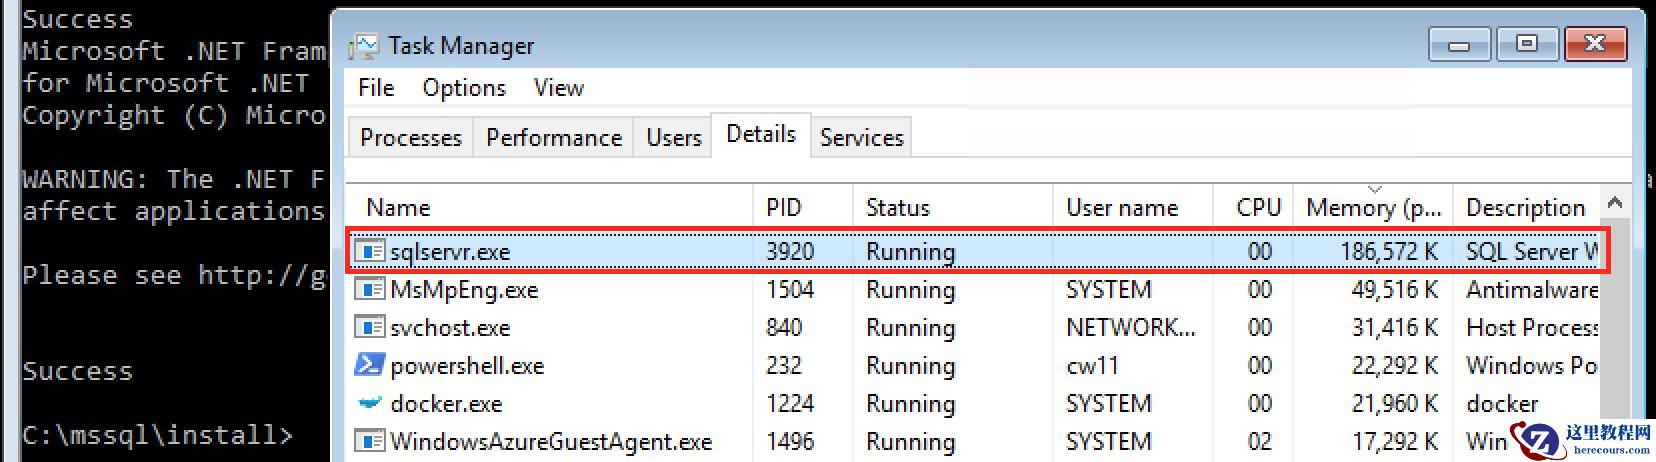Select the Details tab

click(x=761, y=134)
